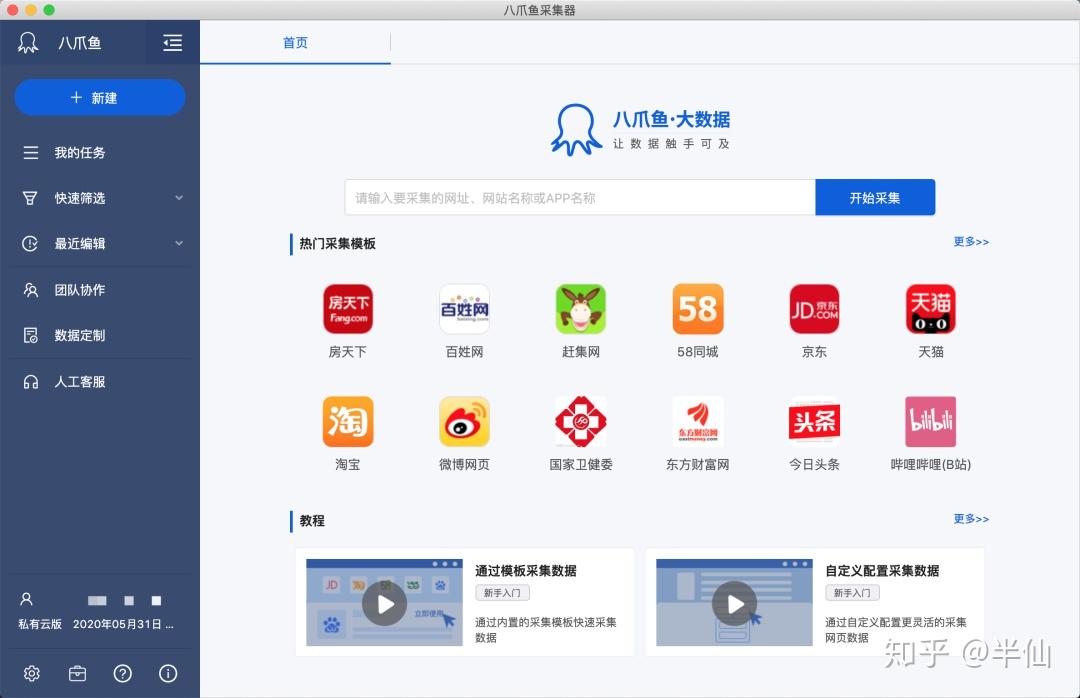Choose the 58同城 template icon

(x=698, y=309)
